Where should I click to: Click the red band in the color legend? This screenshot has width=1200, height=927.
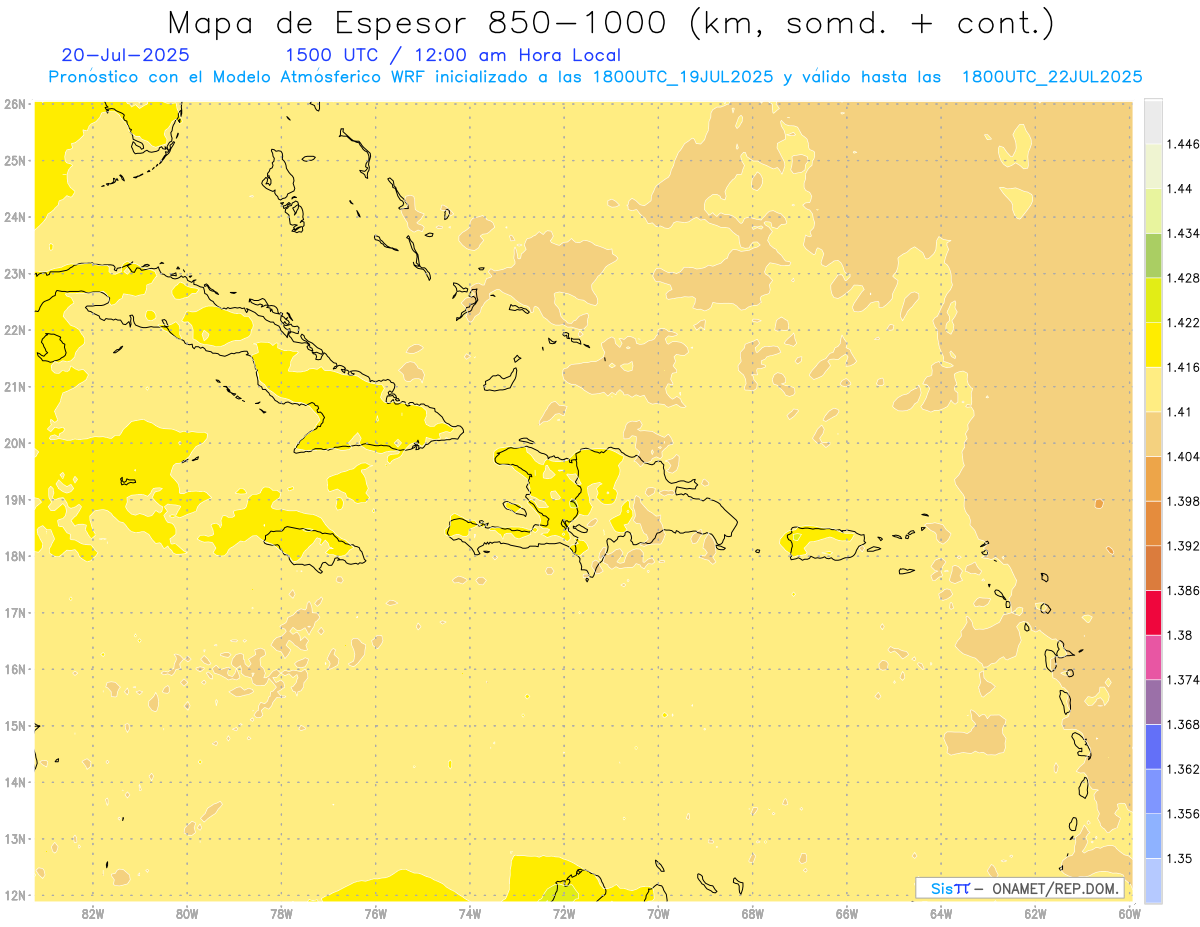(1153, 612)
